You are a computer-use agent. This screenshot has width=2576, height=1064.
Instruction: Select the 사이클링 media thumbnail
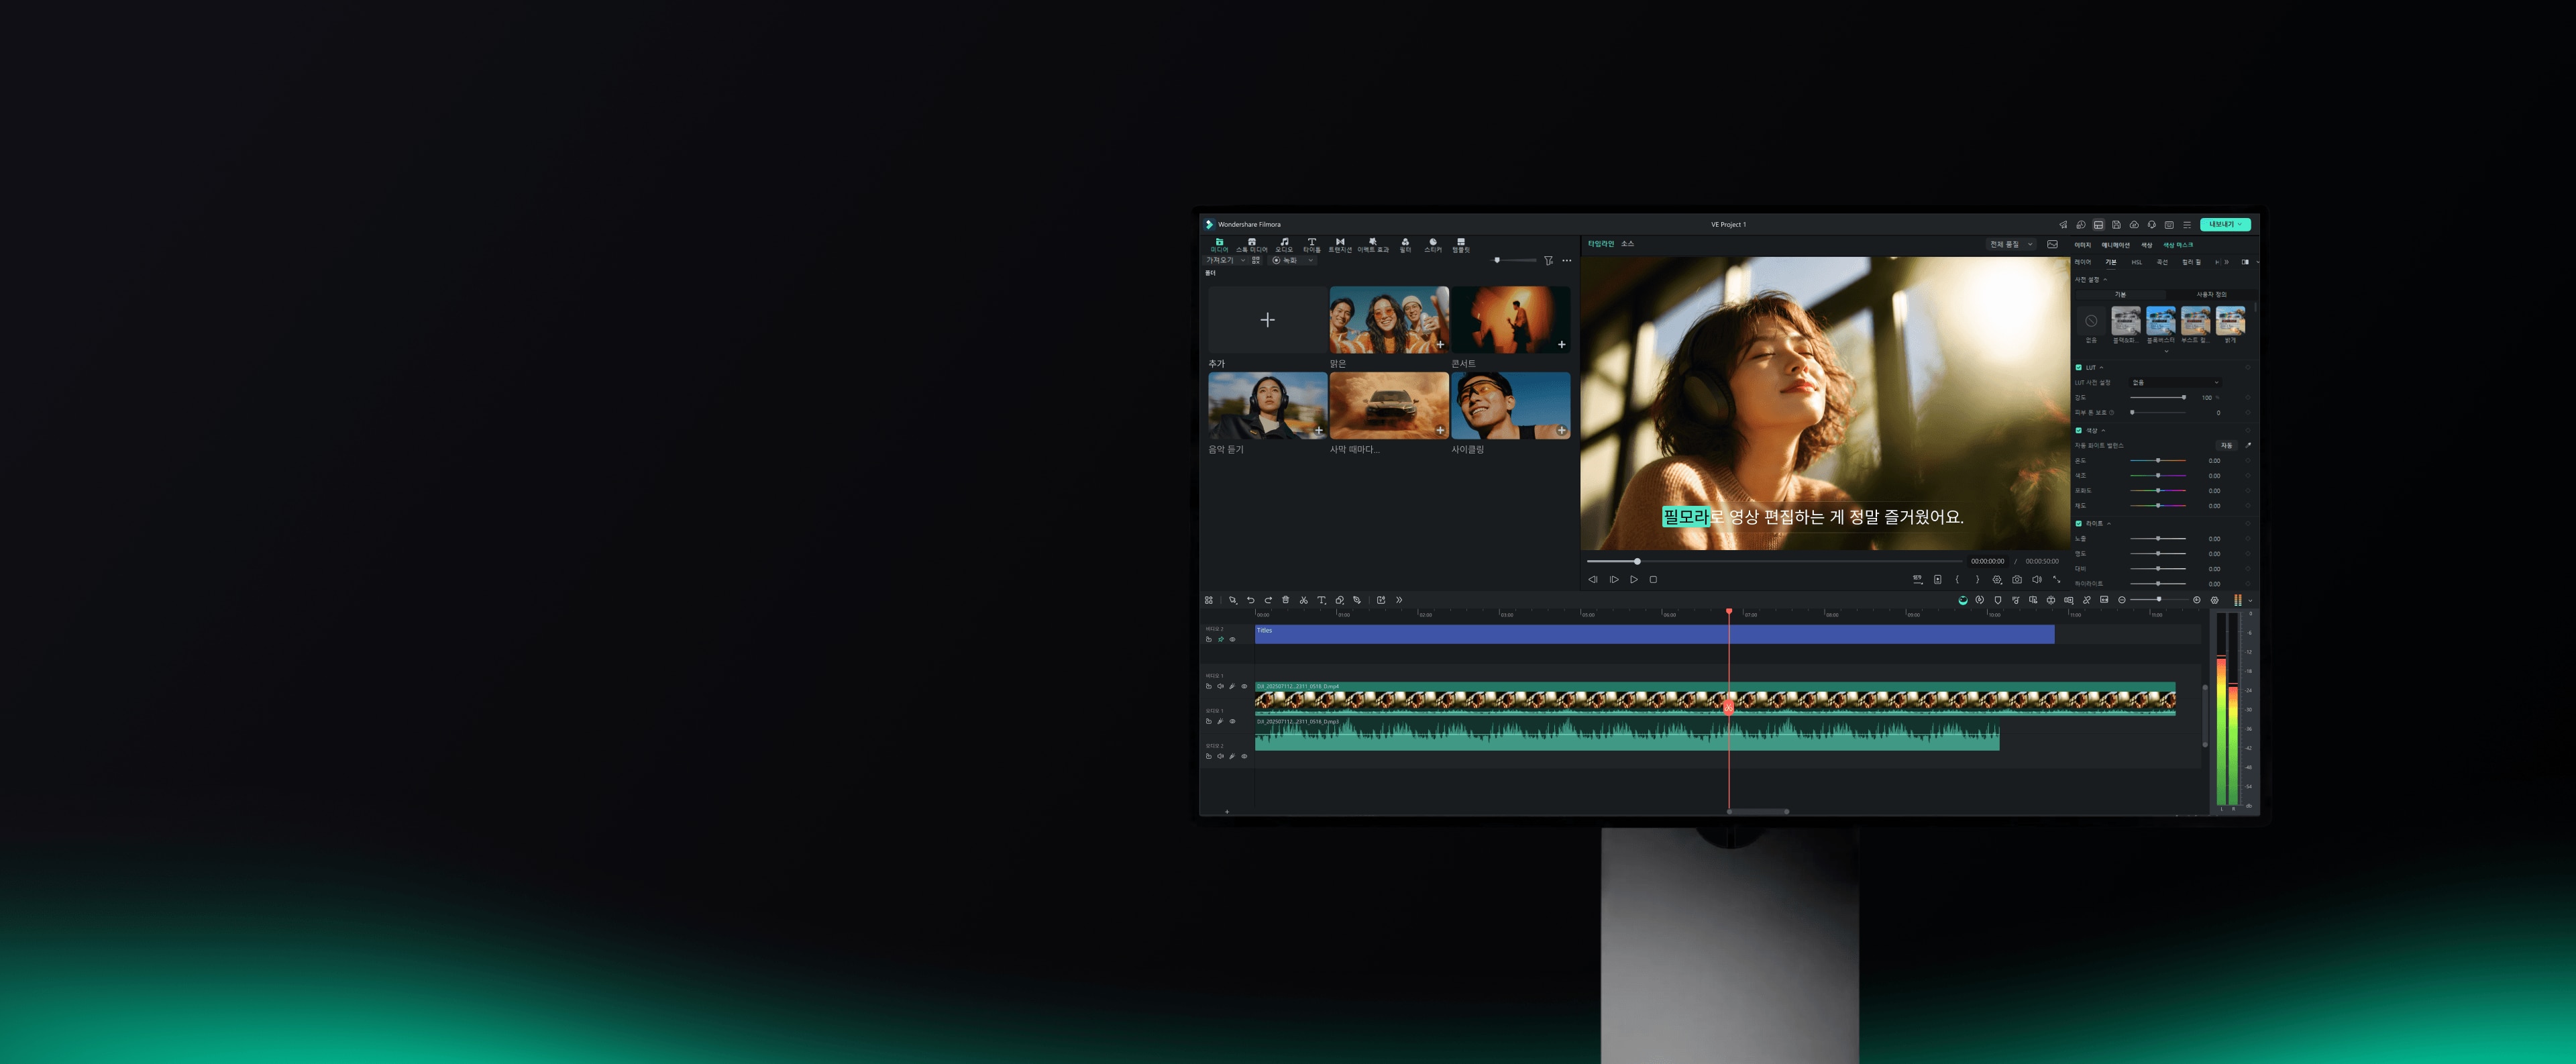[1510, 406]
